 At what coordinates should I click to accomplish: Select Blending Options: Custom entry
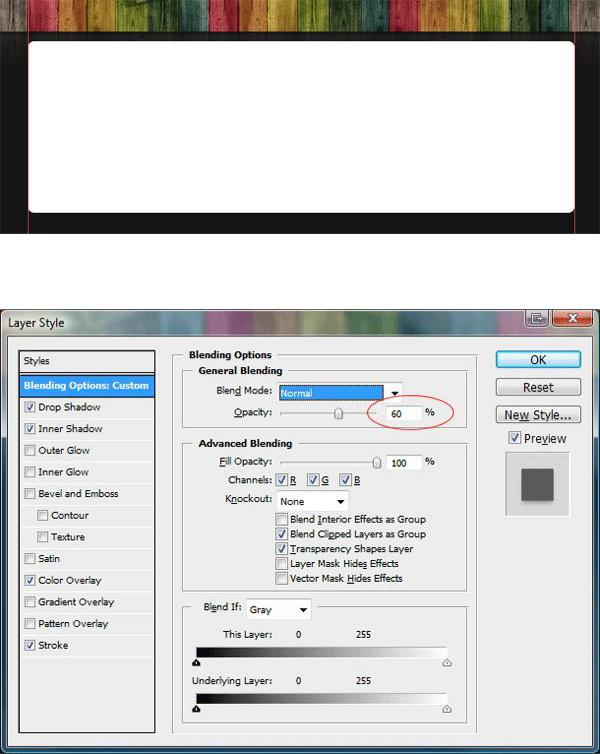[87, 386]
